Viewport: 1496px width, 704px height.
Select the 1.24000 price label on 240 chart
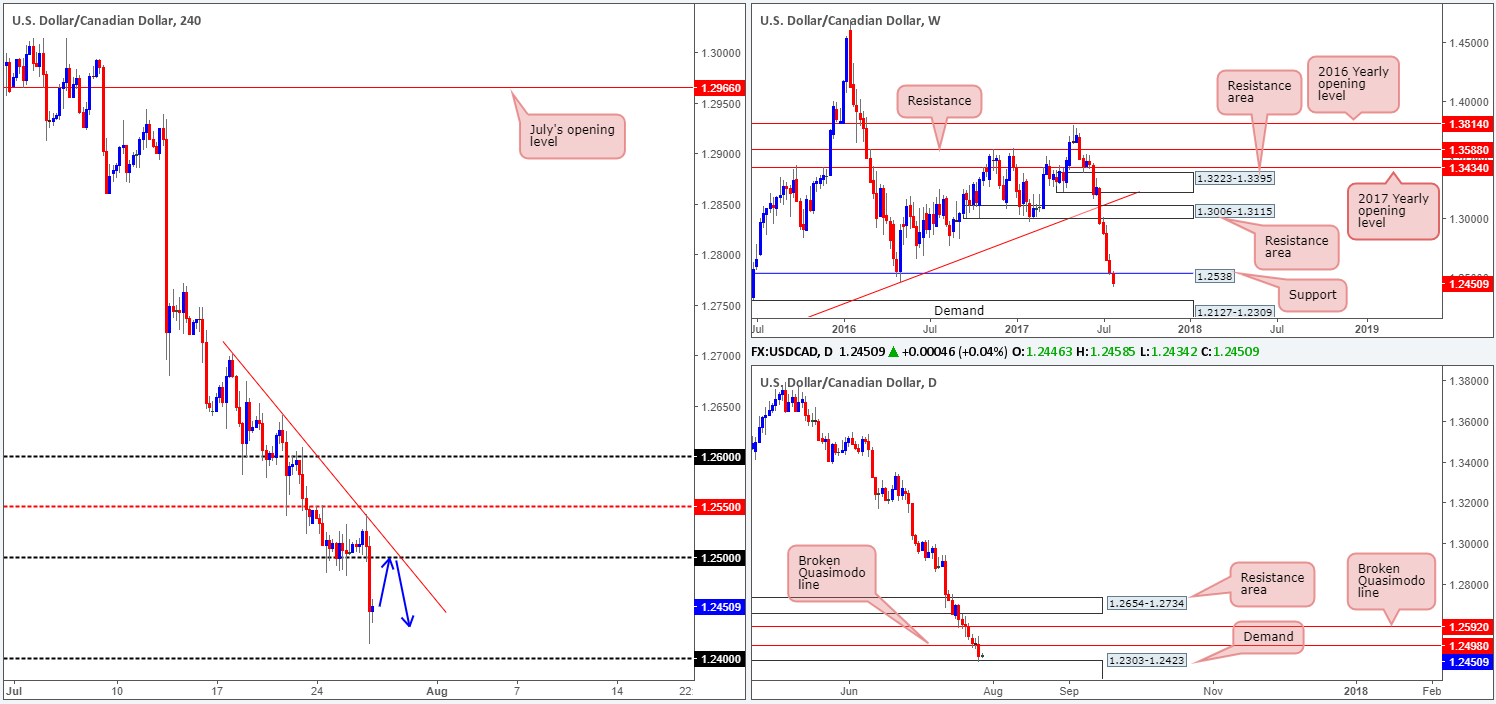(x=718, y=659)
